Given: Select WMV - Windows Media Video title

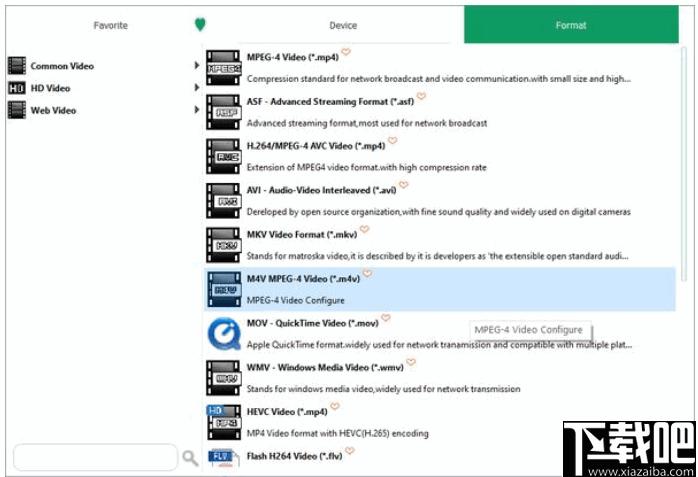Looking at the screenshot, I should tap(325, 368).
